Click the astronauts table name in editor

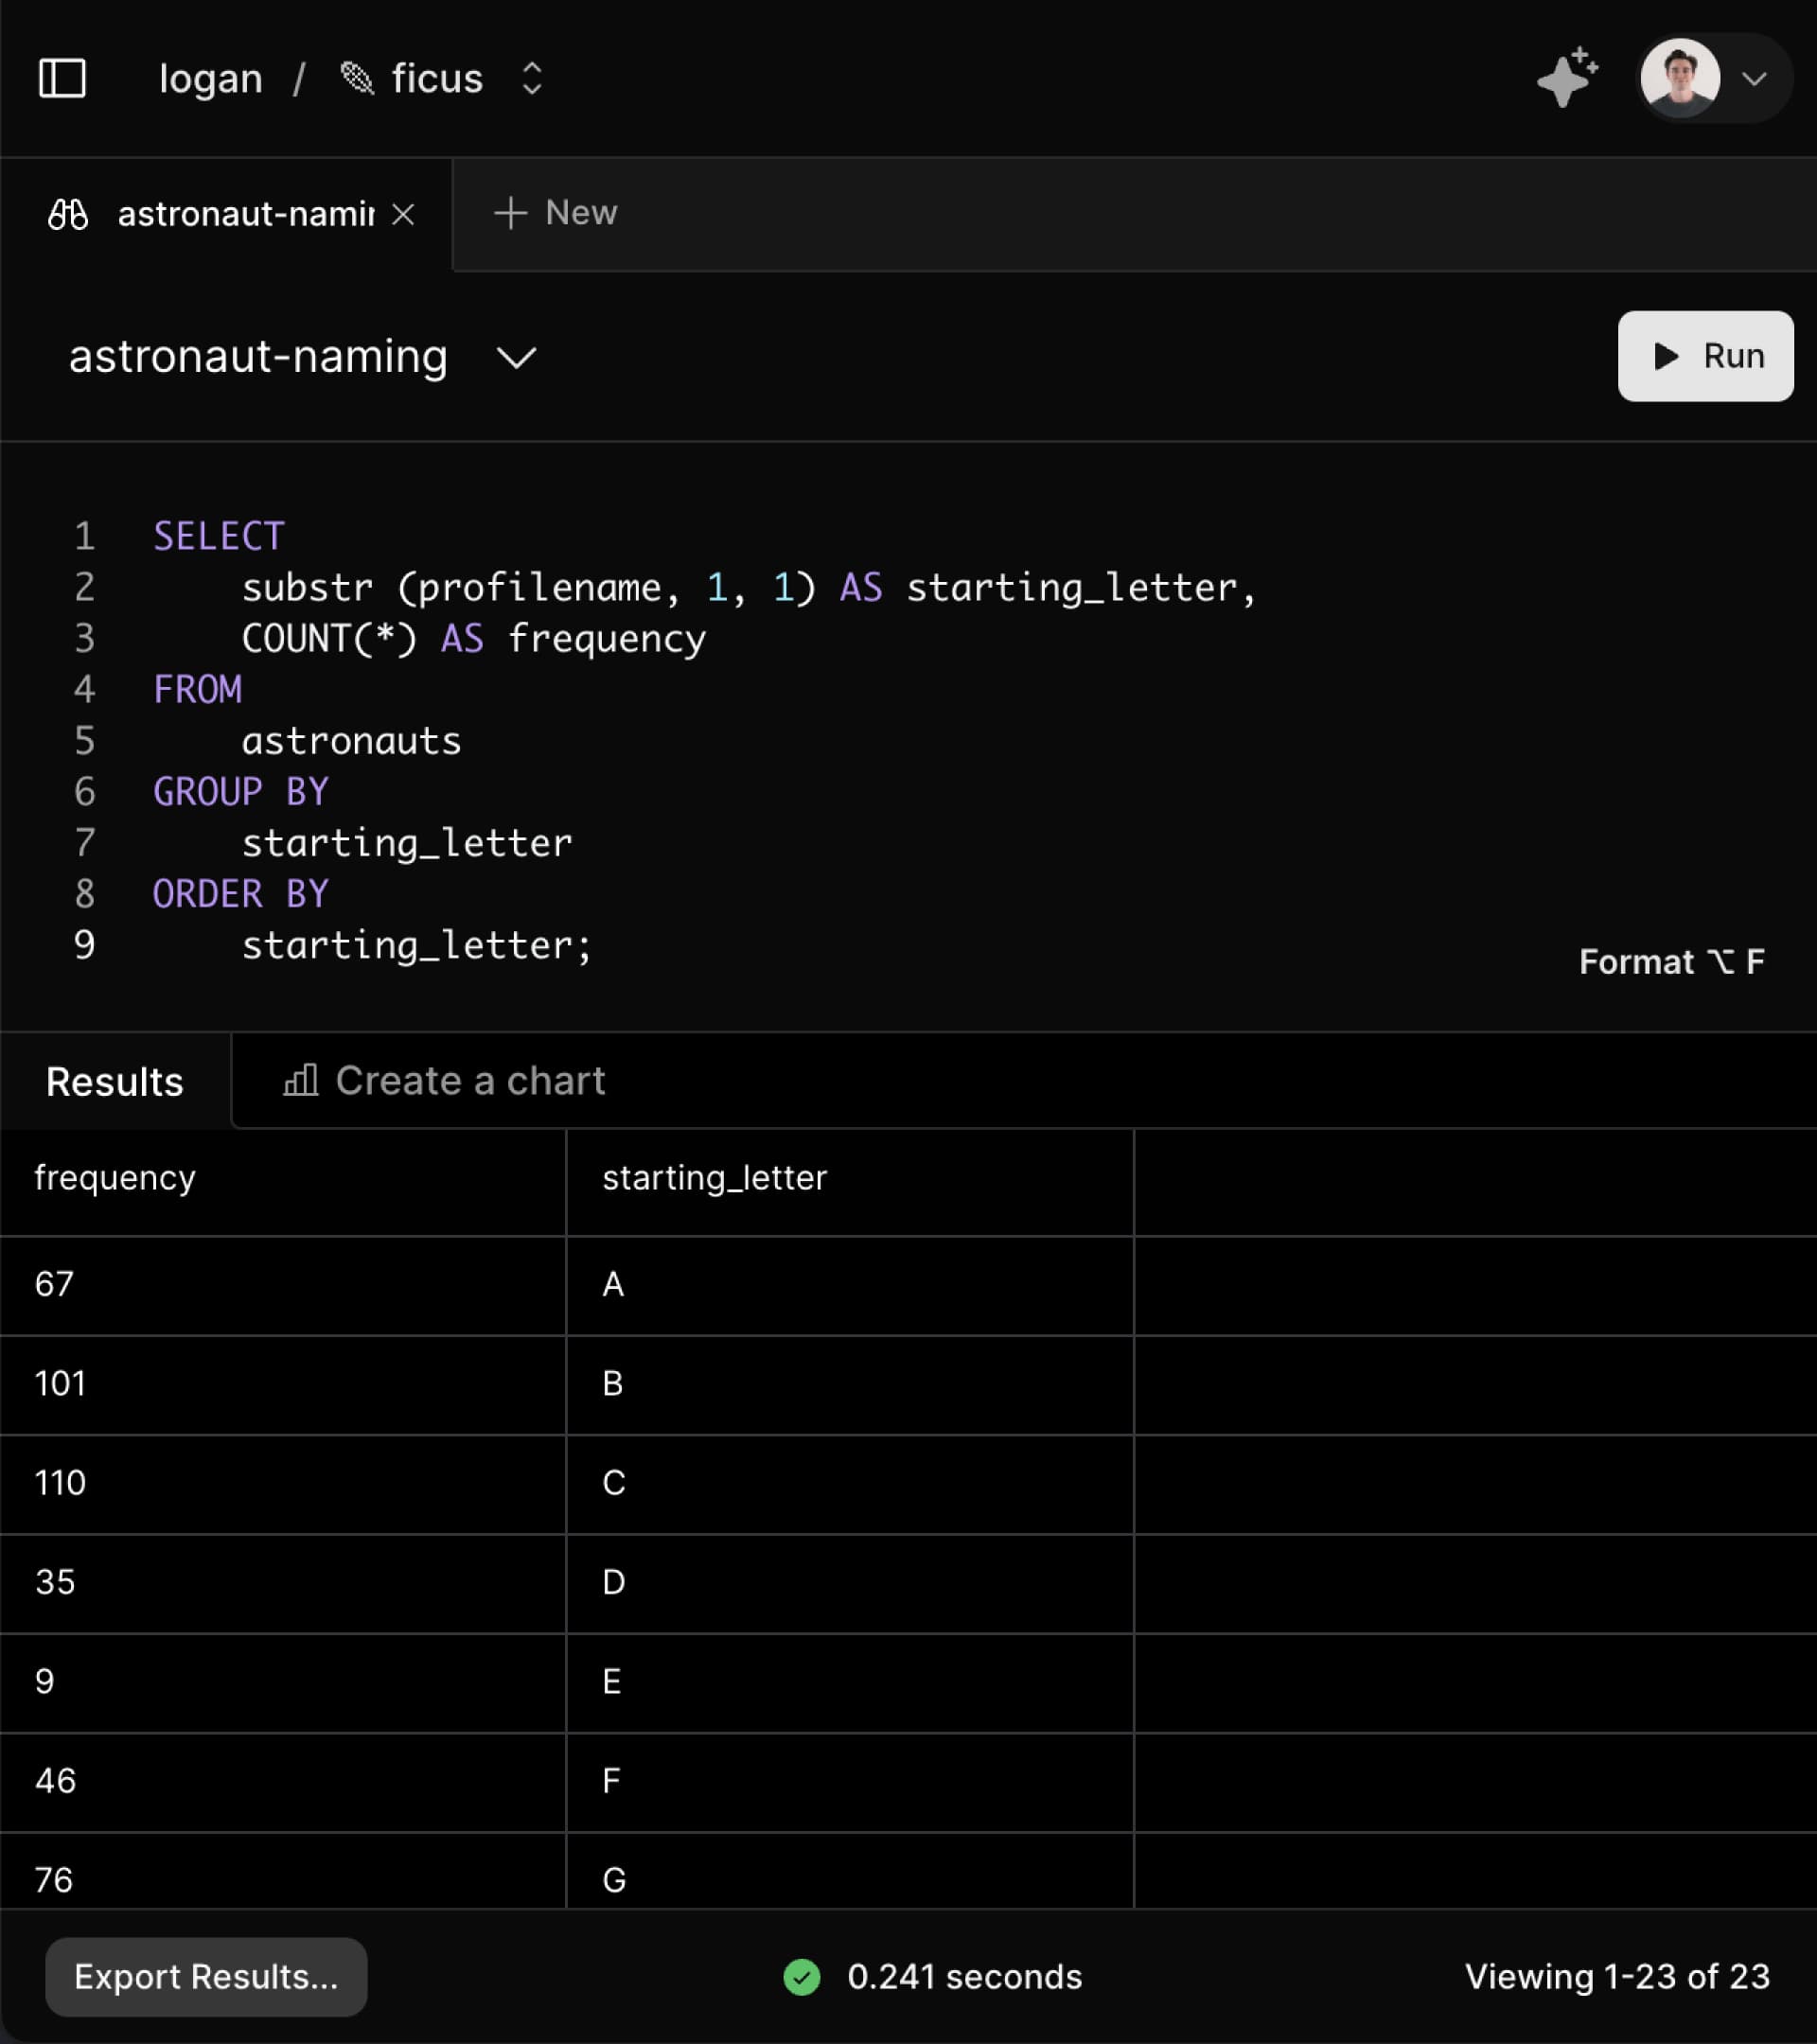pyautogui.click(x=351, y=741)
